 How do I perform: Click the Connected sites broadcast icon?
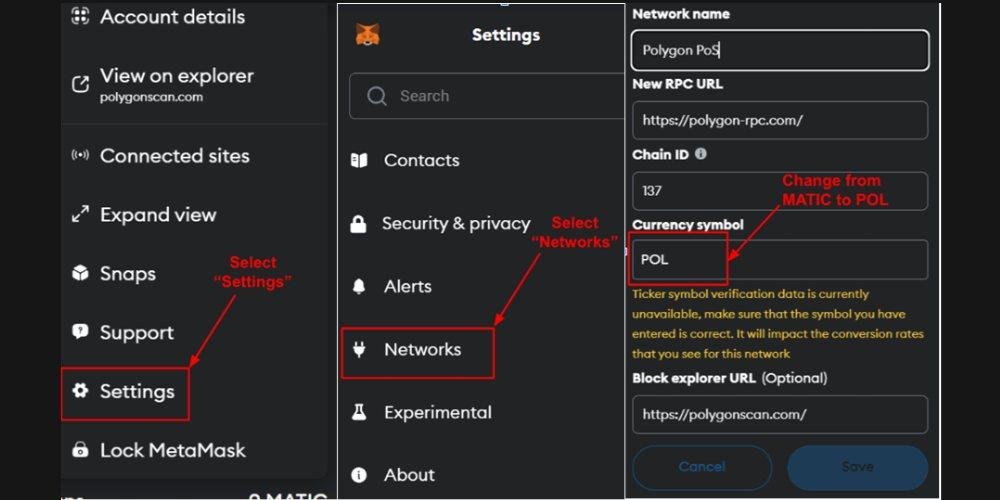tap(80, 156)
